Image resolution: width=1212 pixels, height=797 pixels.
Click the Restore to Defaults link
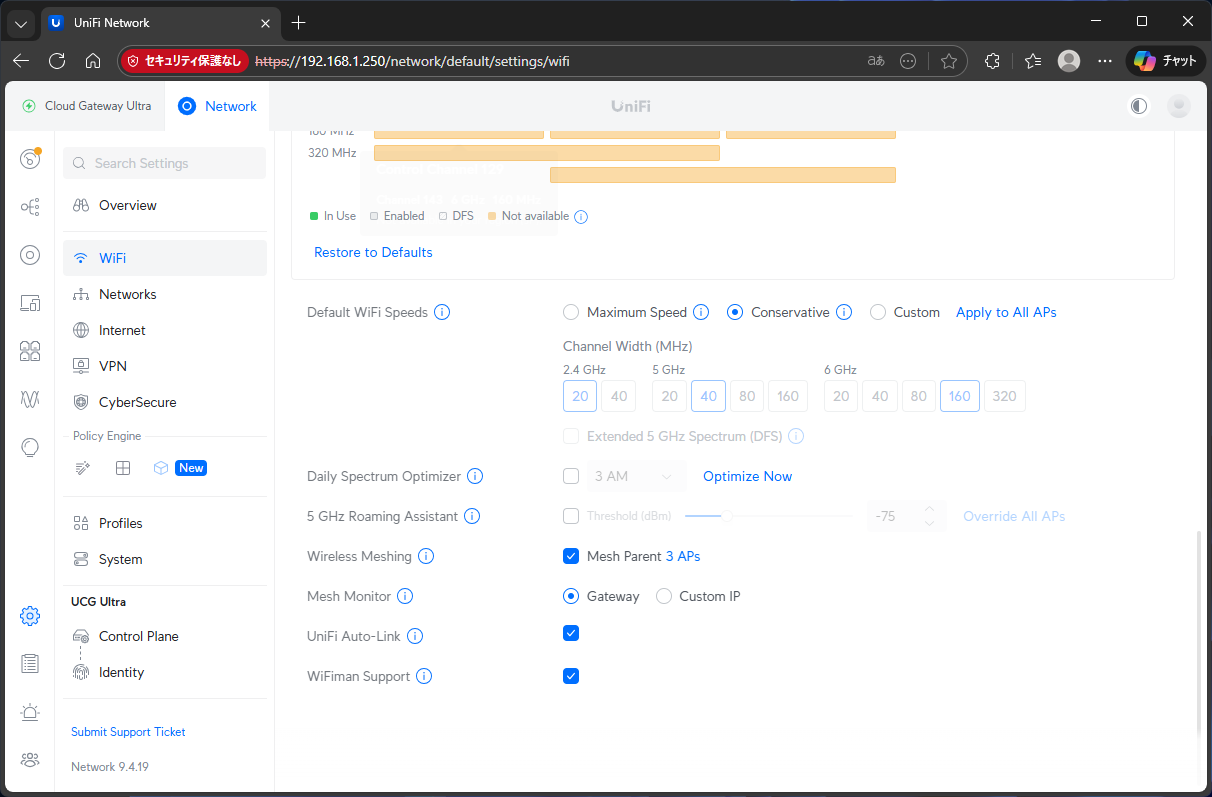coord(373,252)
